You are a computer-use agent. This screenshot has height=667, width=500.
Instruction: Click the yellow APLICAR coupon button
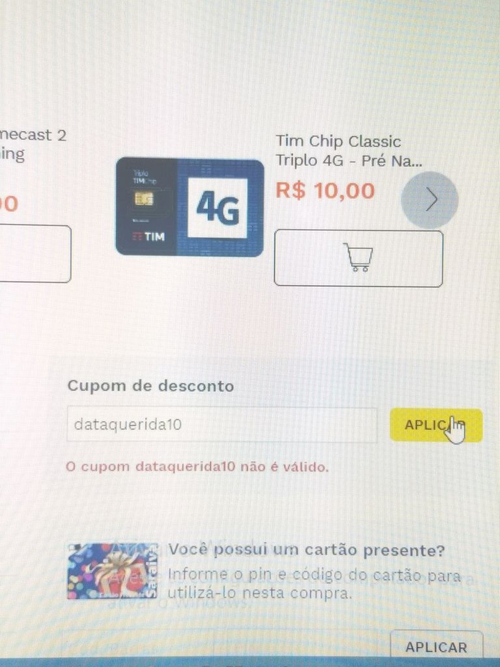436,425
